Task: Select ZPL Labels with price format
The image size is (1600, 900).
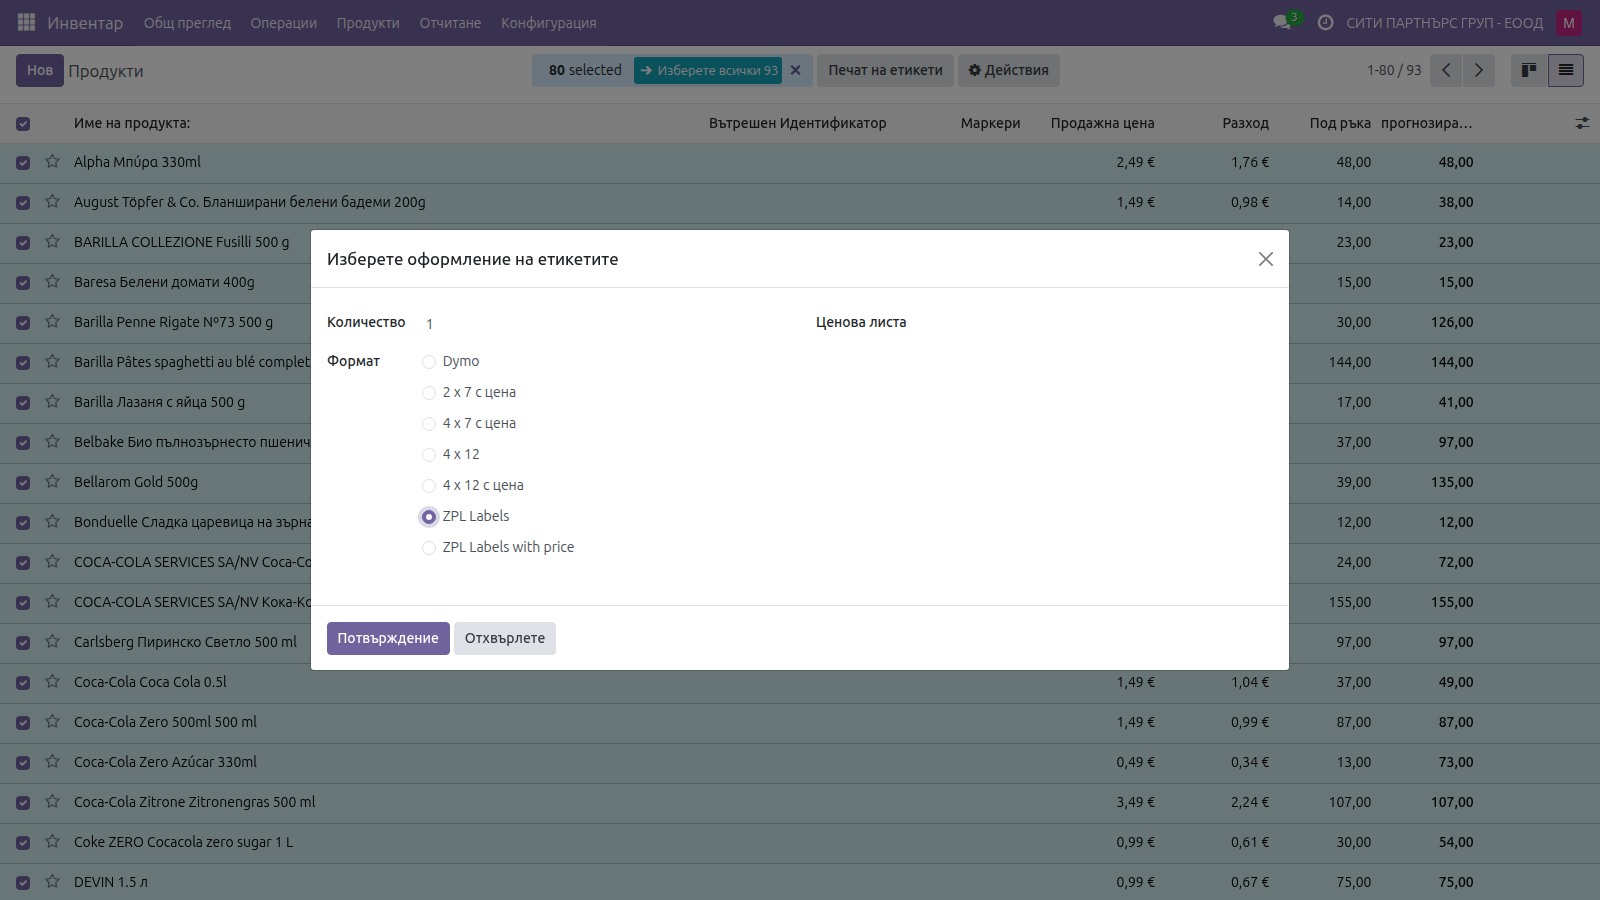Action: (x=429, y=548)
